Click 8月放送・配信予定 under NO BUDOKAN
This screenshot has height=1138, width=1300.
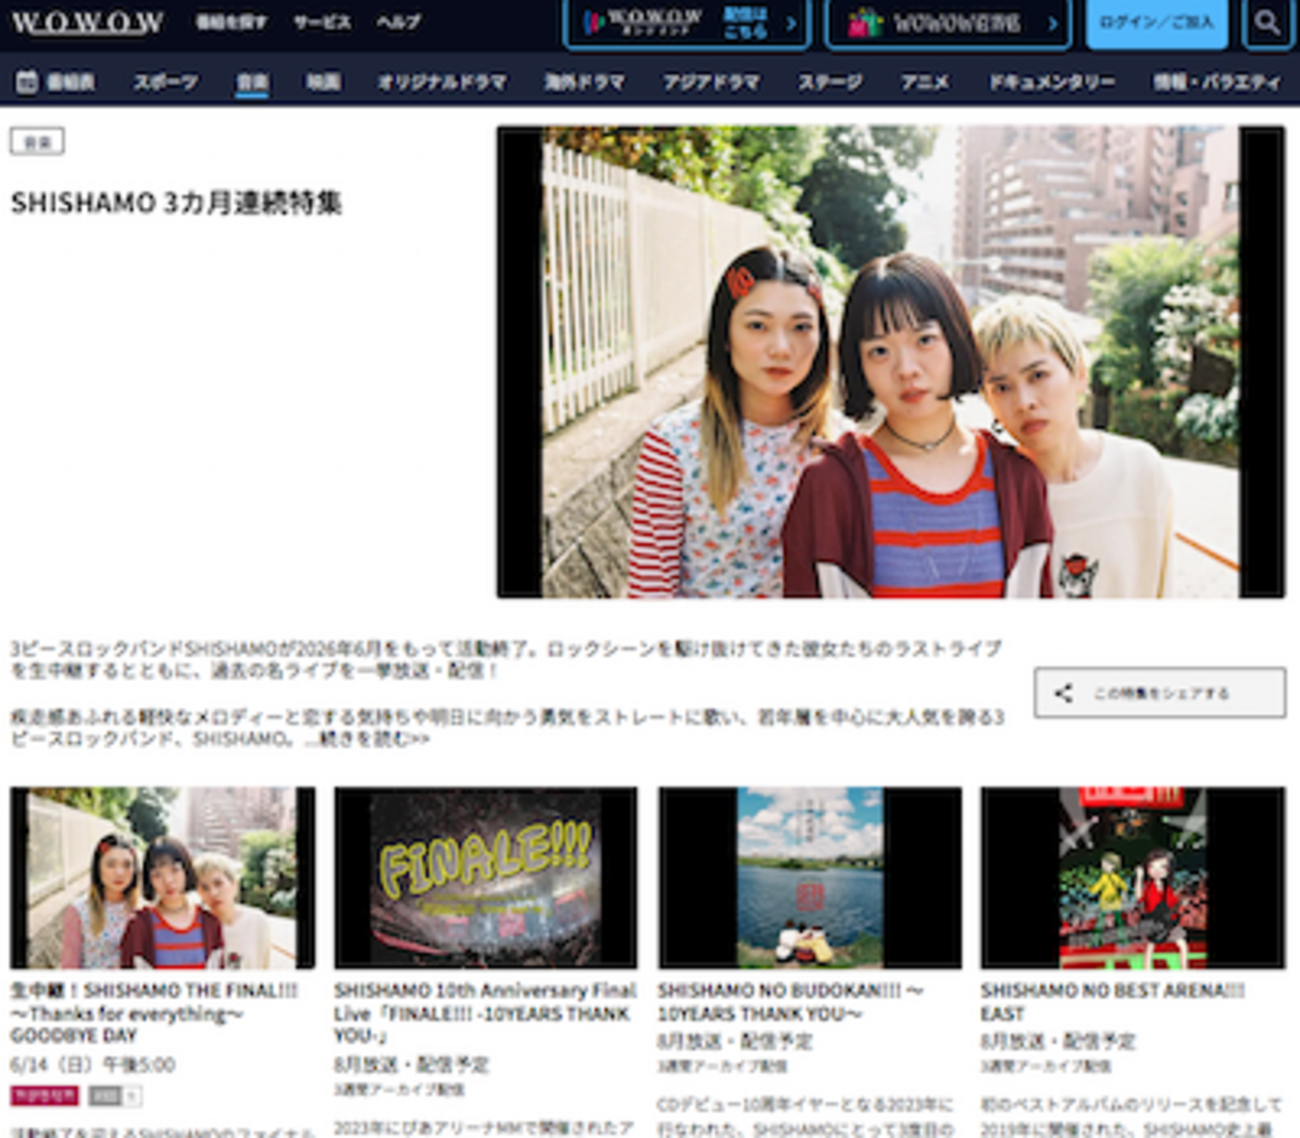tap(734, 1042)
